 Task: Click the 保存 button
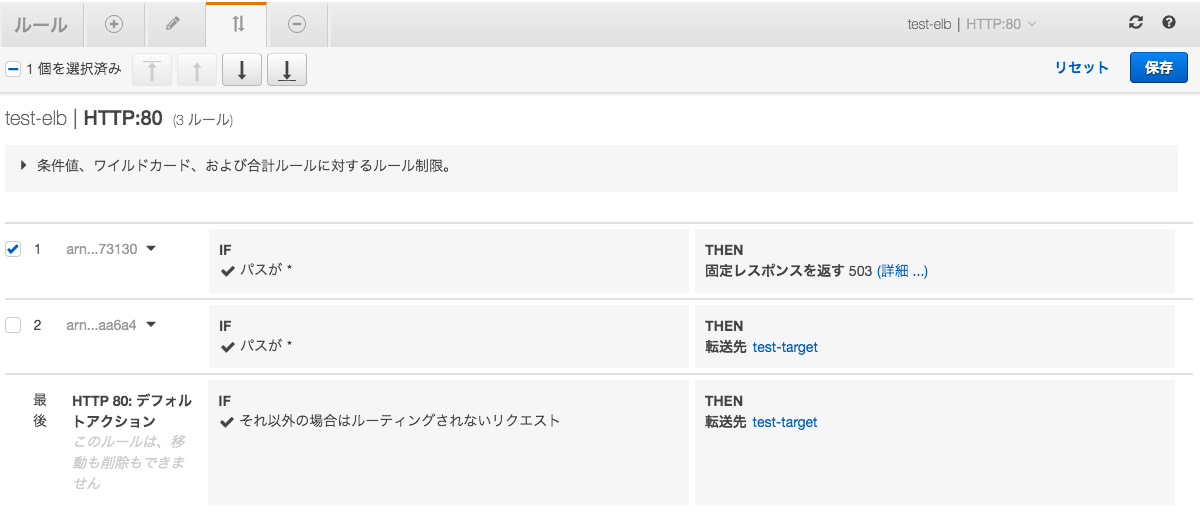pos(1159,68)
